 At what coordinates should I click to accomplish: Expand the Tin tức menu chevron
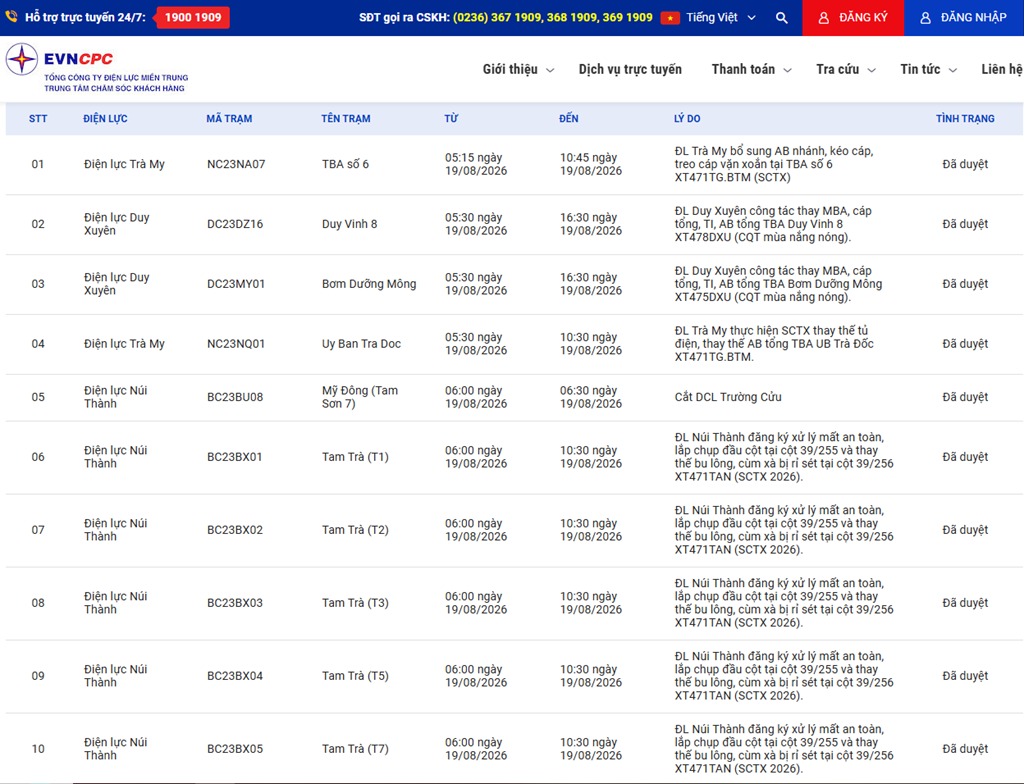(953, 70)
